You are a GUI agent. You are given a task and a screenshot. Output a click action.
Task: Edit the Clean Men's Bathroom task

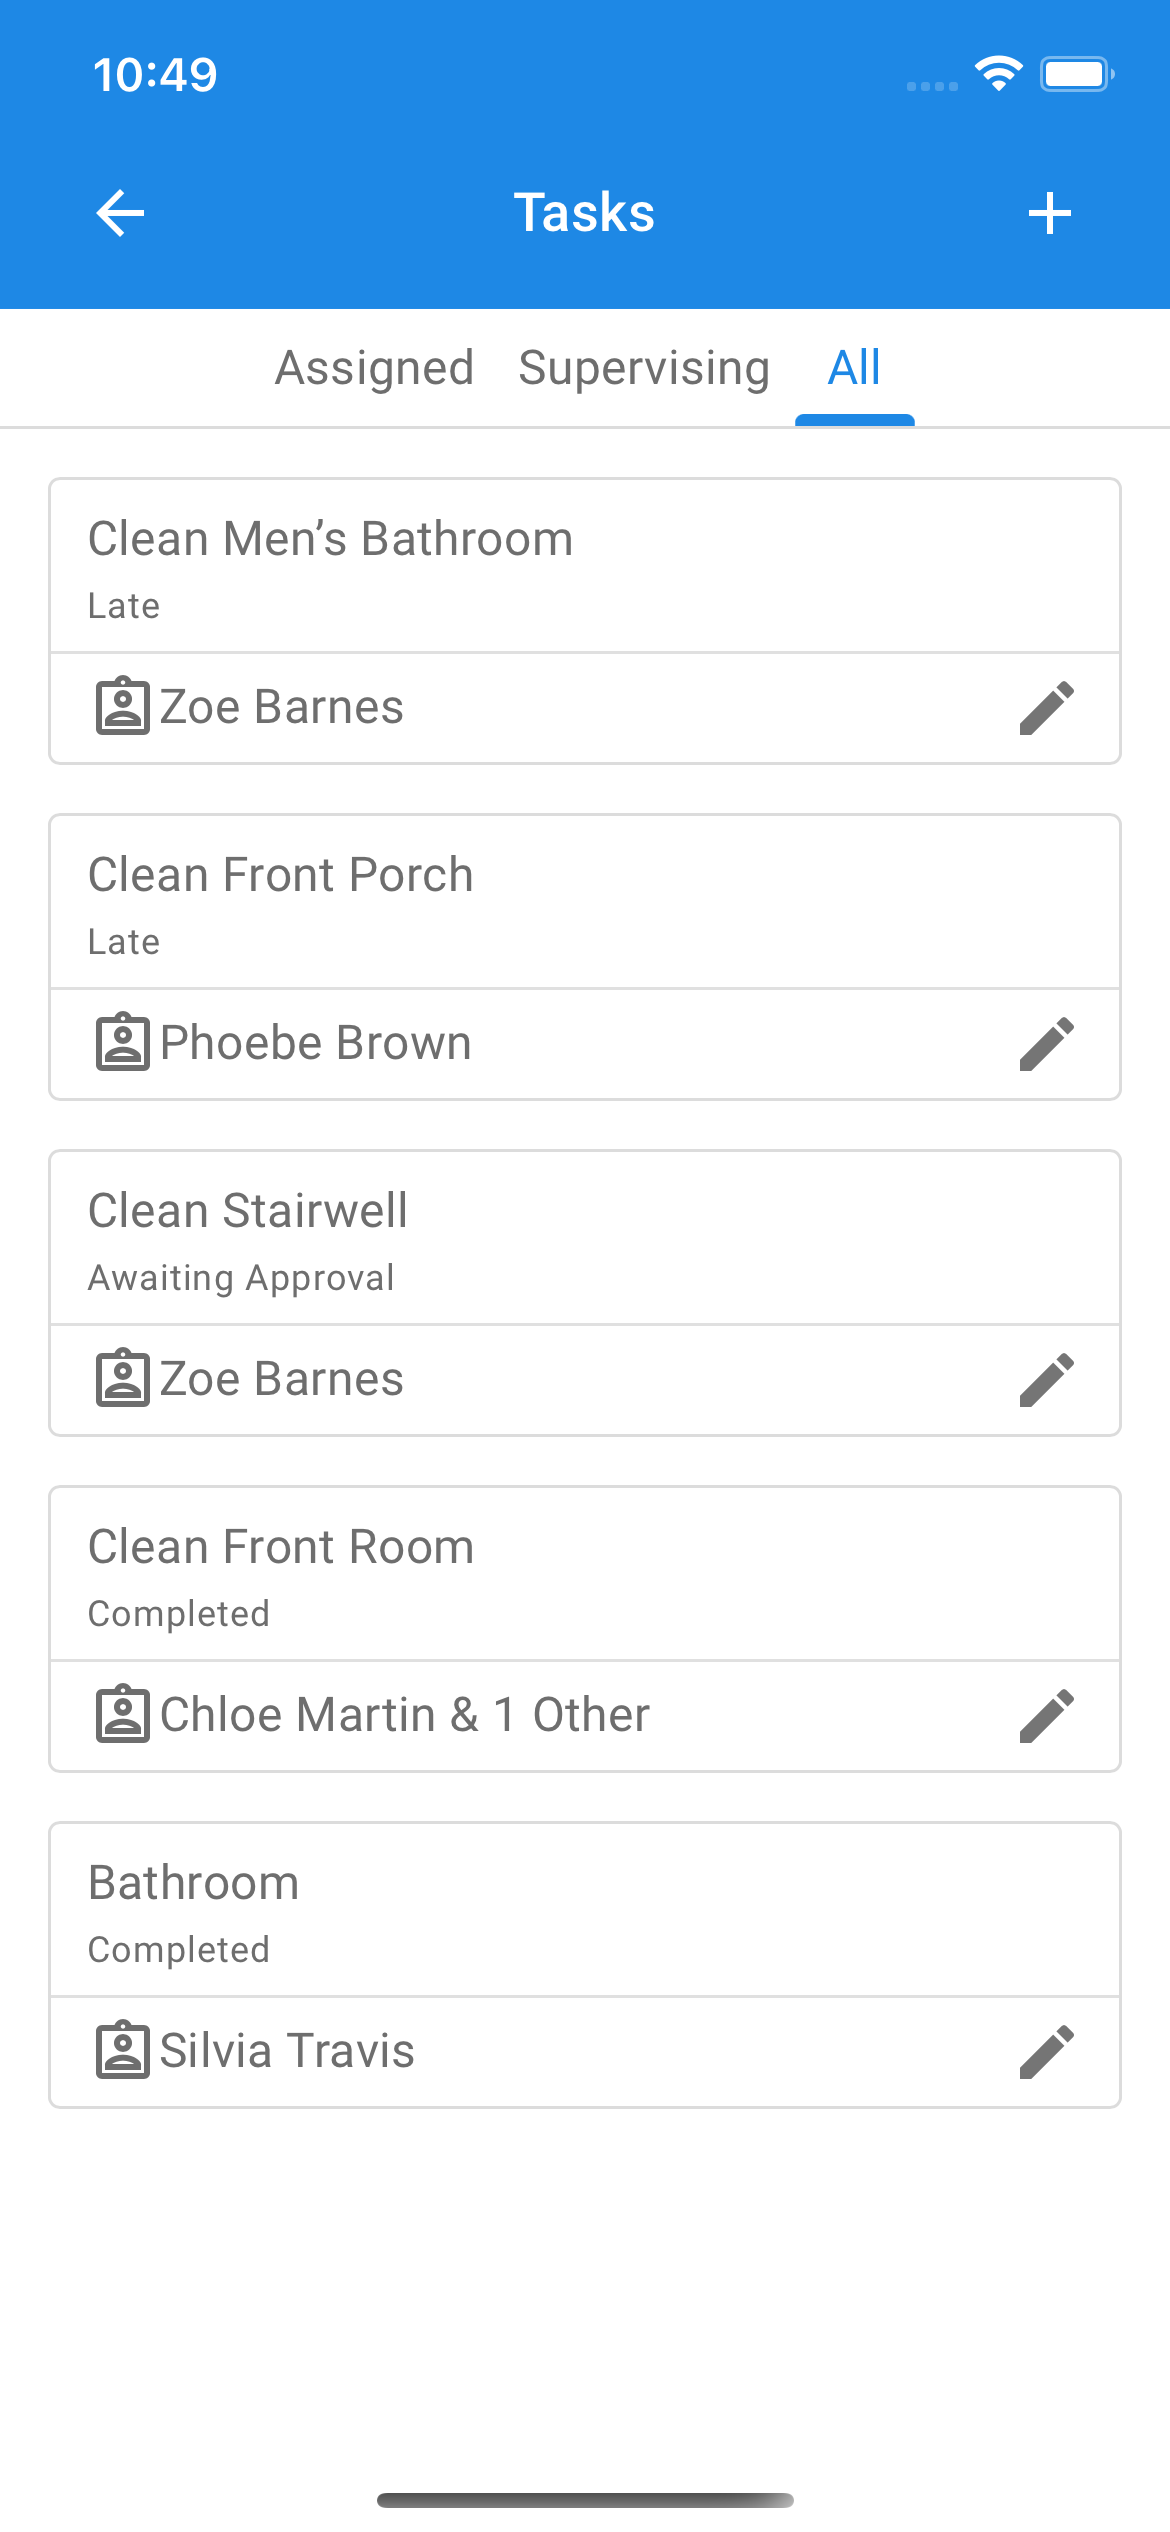coord(1047,708)
